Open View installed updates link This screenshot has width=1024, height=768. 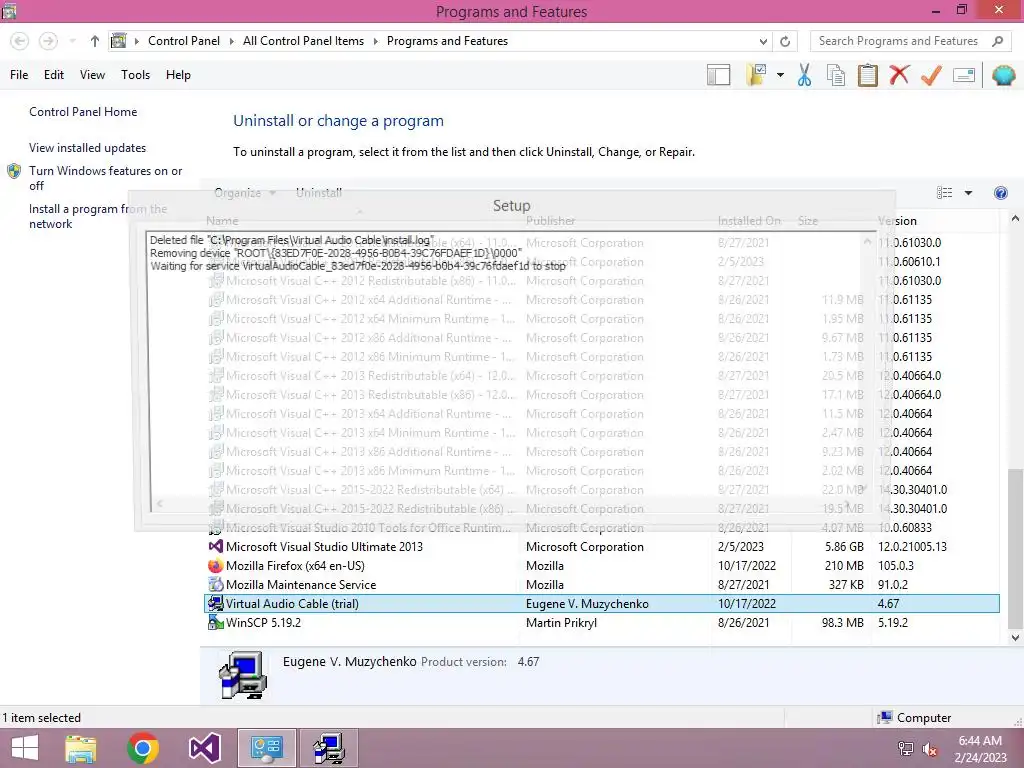pos(88,148)
